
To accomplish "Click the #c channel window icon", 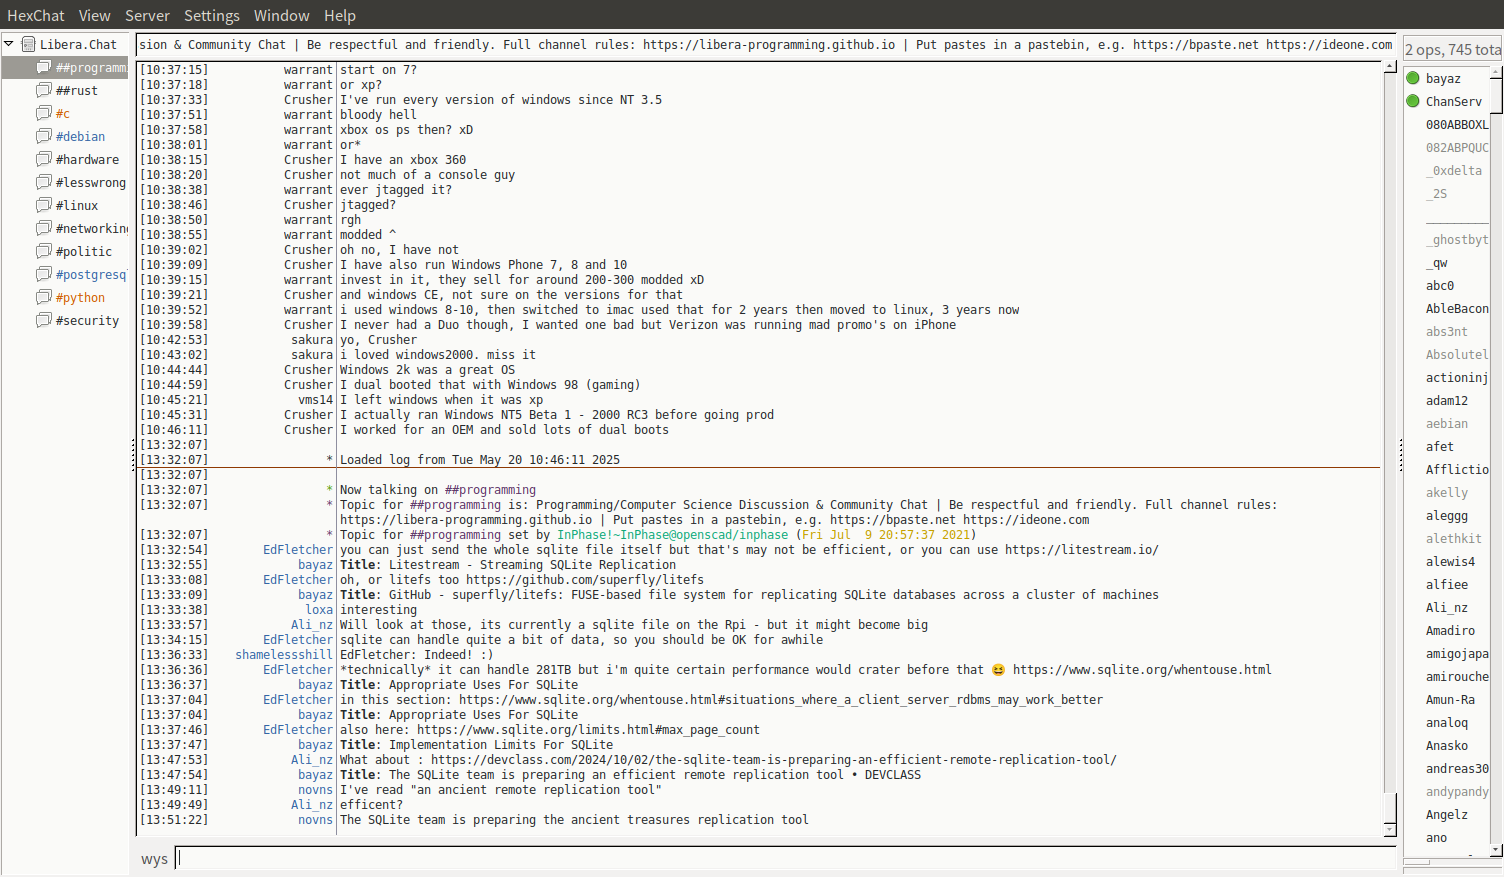I will (x=44, y=113).
